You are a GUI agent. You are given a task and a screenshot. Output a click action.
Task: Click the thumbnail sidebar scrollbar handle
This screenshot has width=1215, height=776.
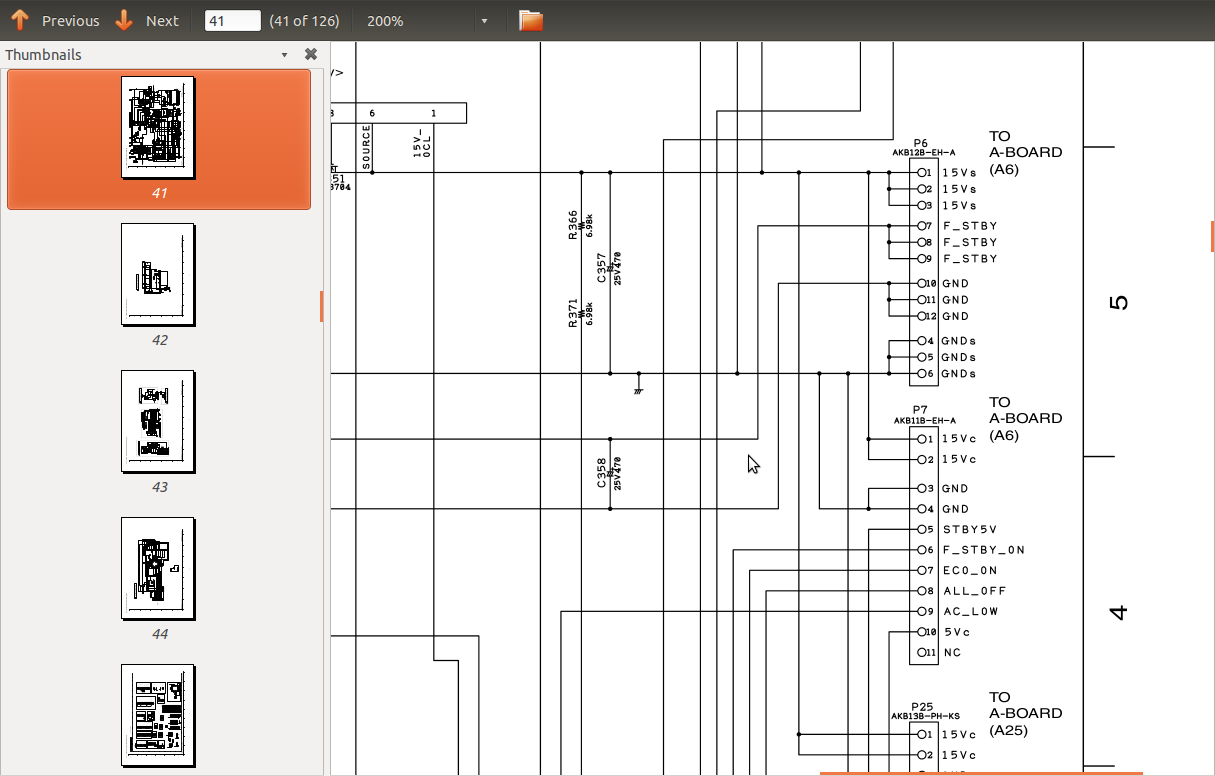point(321,306)
